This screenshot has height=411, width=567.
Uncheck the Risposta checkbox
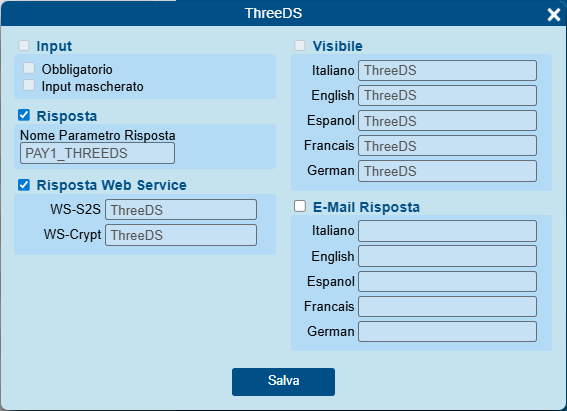coord(24,115)
